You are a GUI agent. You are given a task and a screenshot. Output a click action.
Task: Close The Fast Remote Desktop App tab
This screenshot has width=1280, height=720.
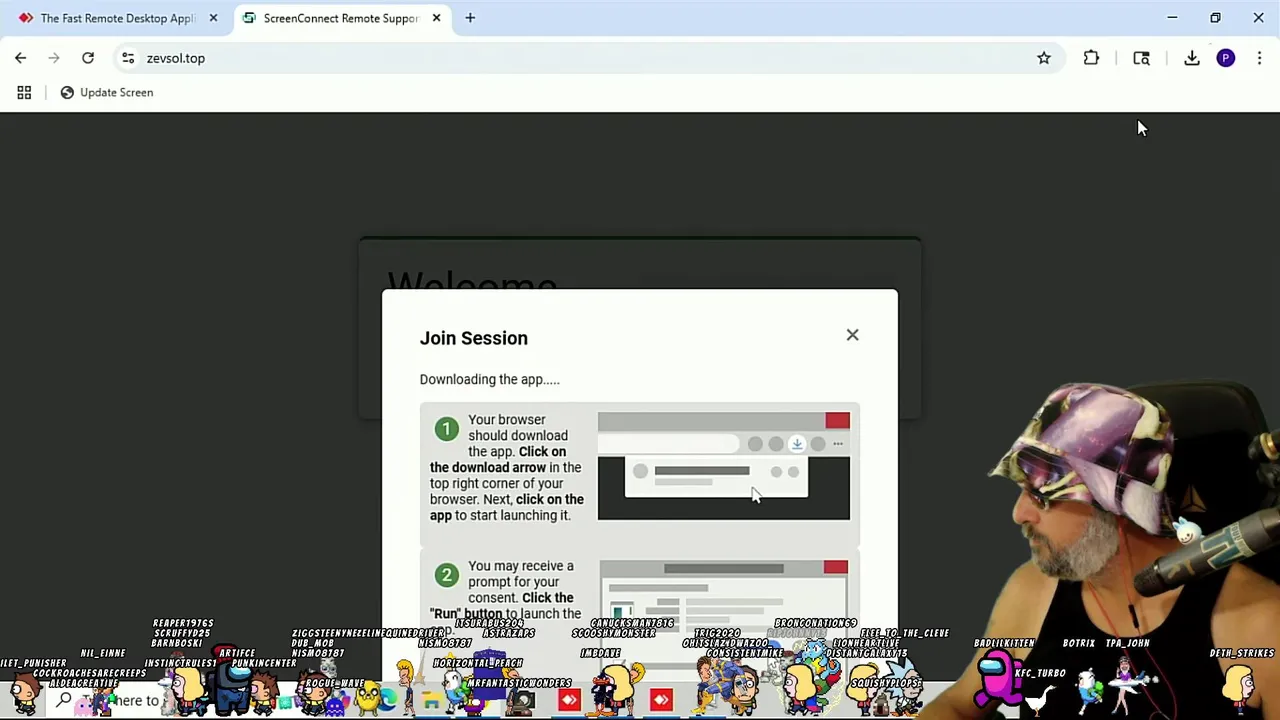click(213, 18)
